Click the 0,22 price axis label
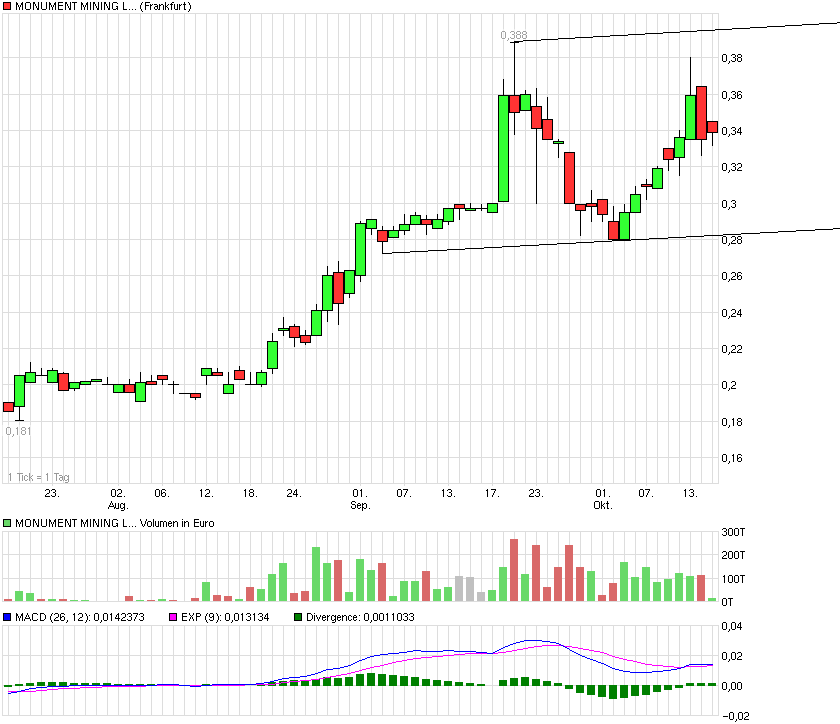This screenshot has width=840, height=724. click(x=732, y=349)
